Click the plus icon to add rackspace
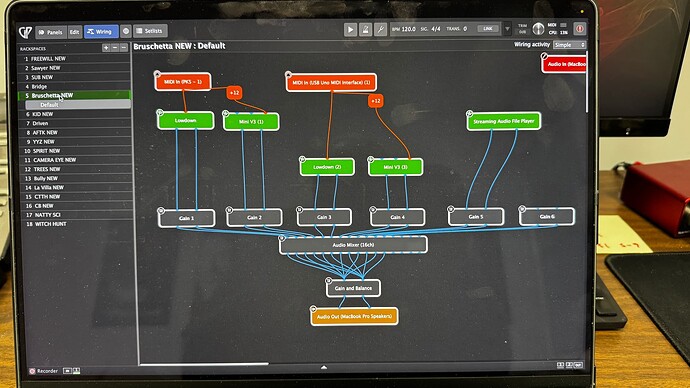The height and width of the screenshot is (388, 690). (x=106, y=48)
